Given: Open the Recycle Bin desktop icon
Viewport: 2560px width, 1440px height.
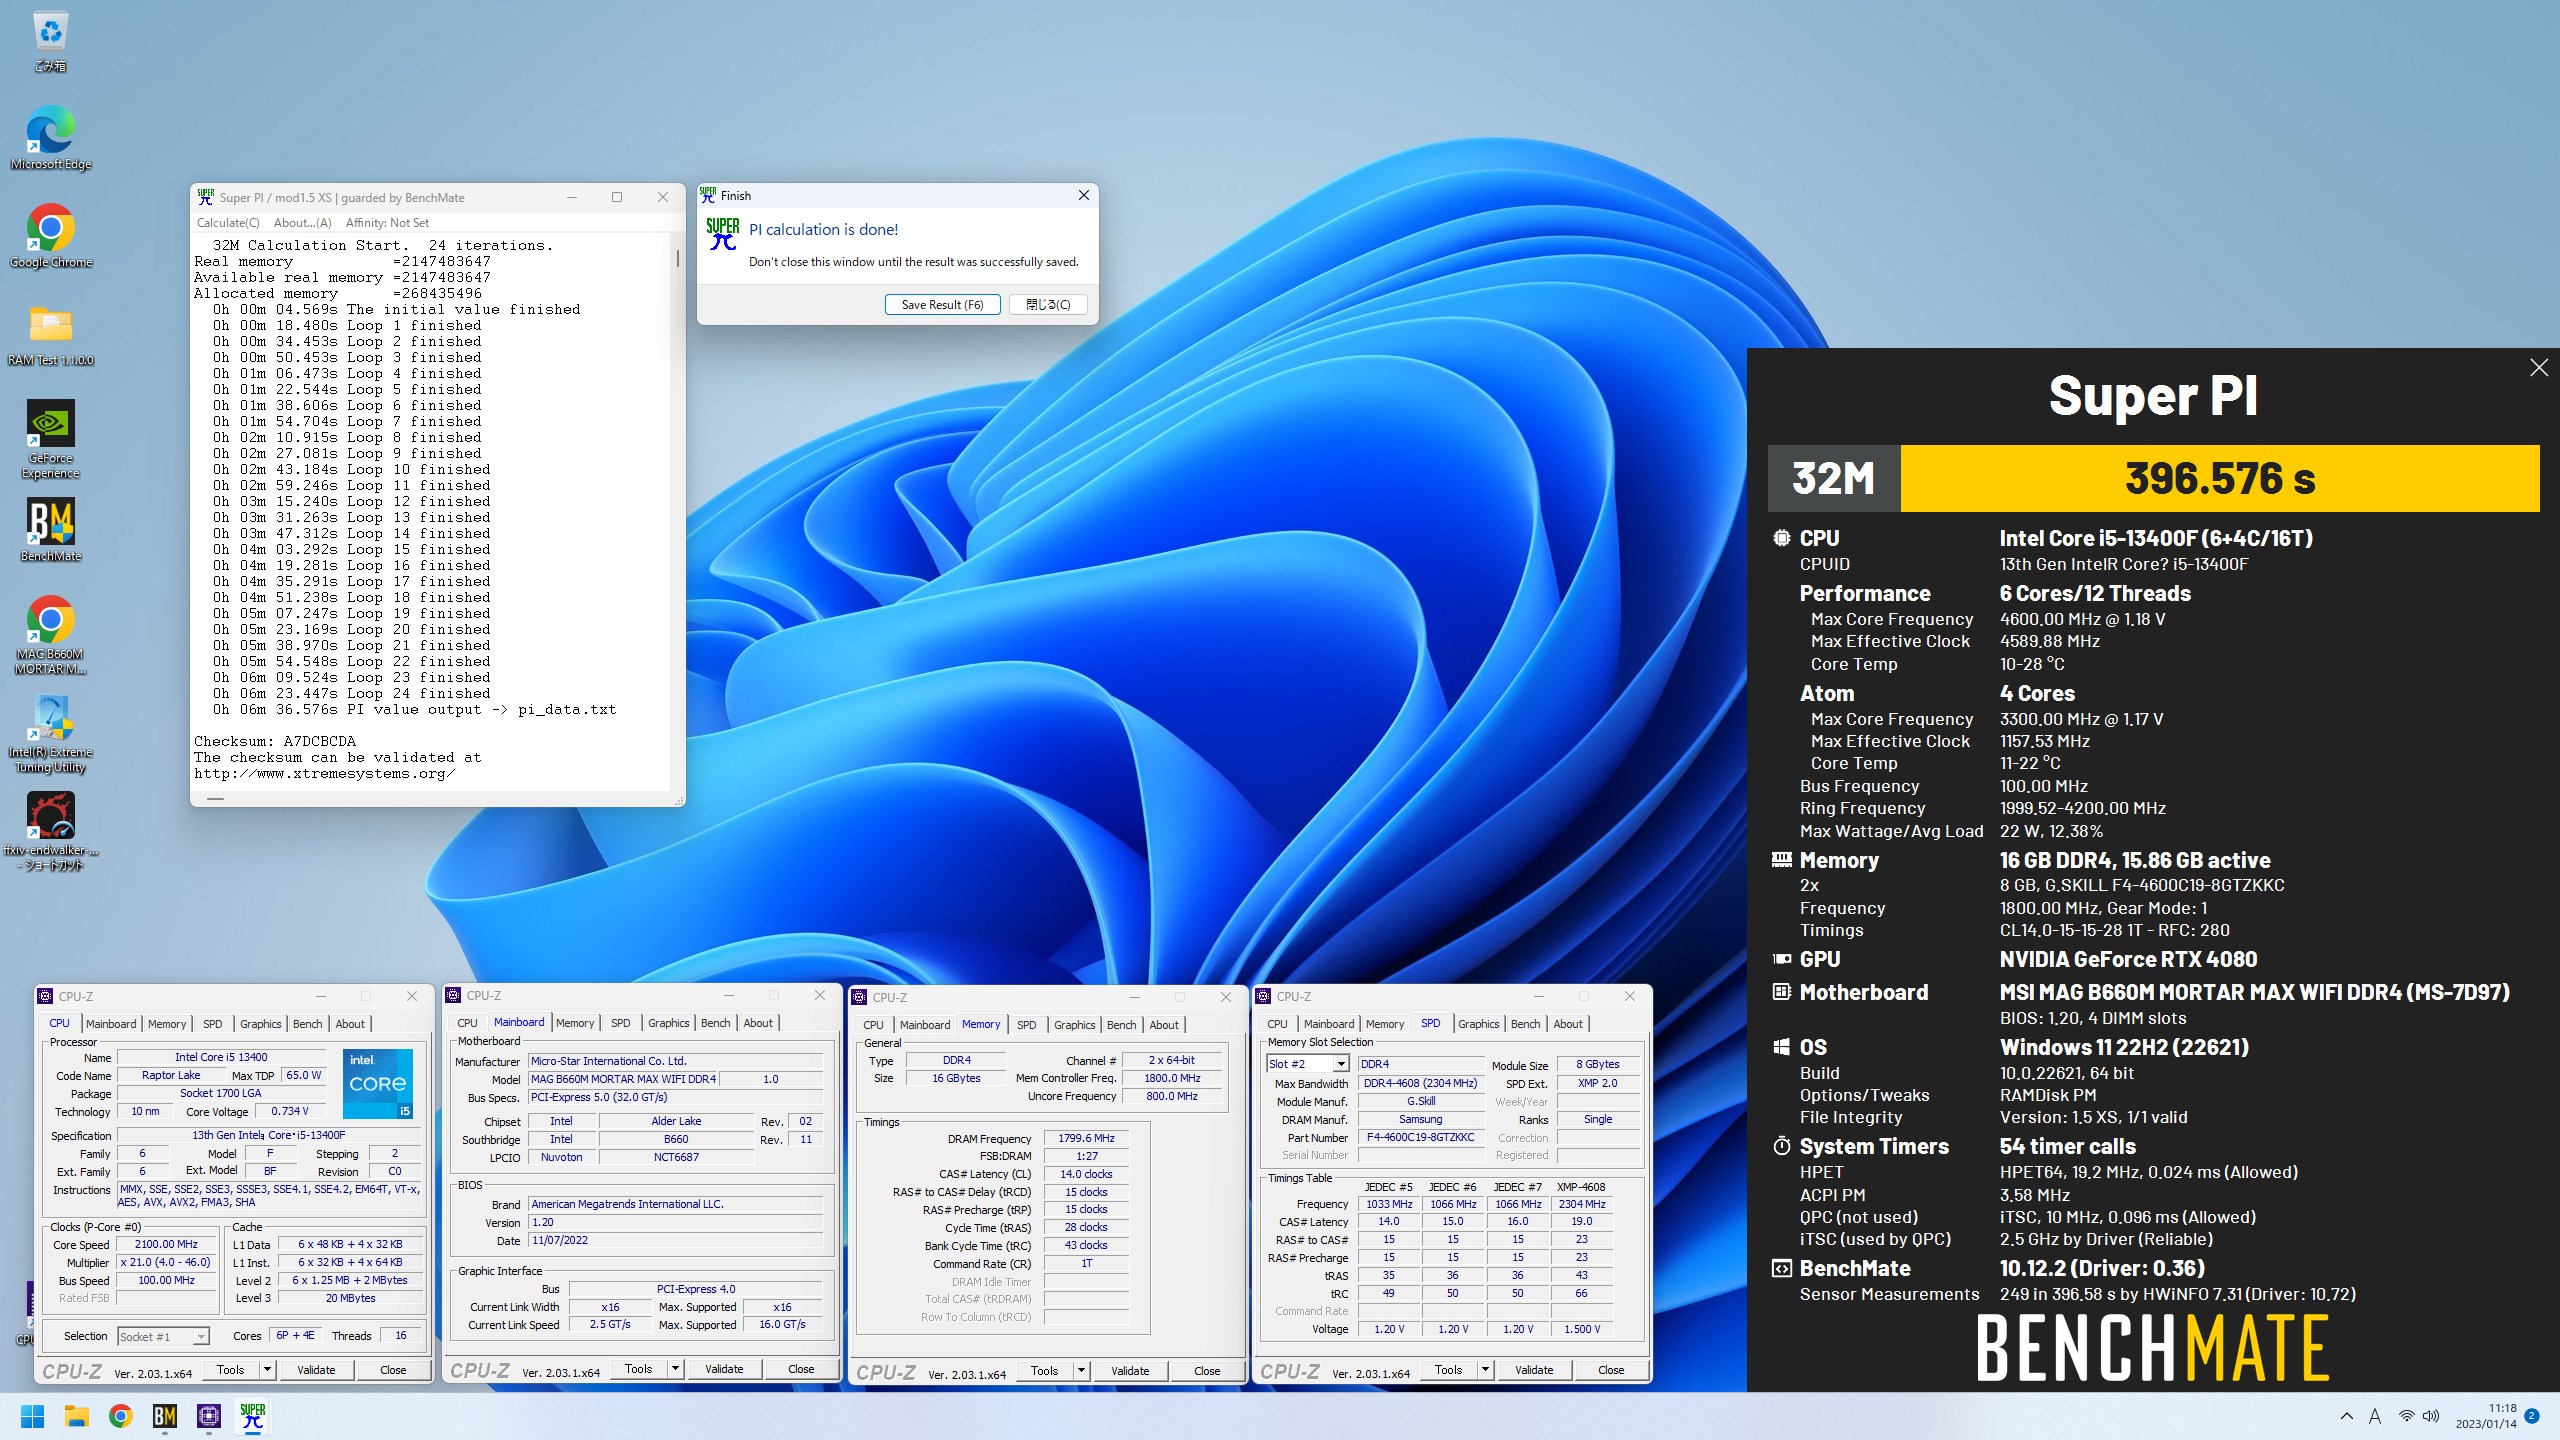Looking at the screenshot, I should (50, 42).
